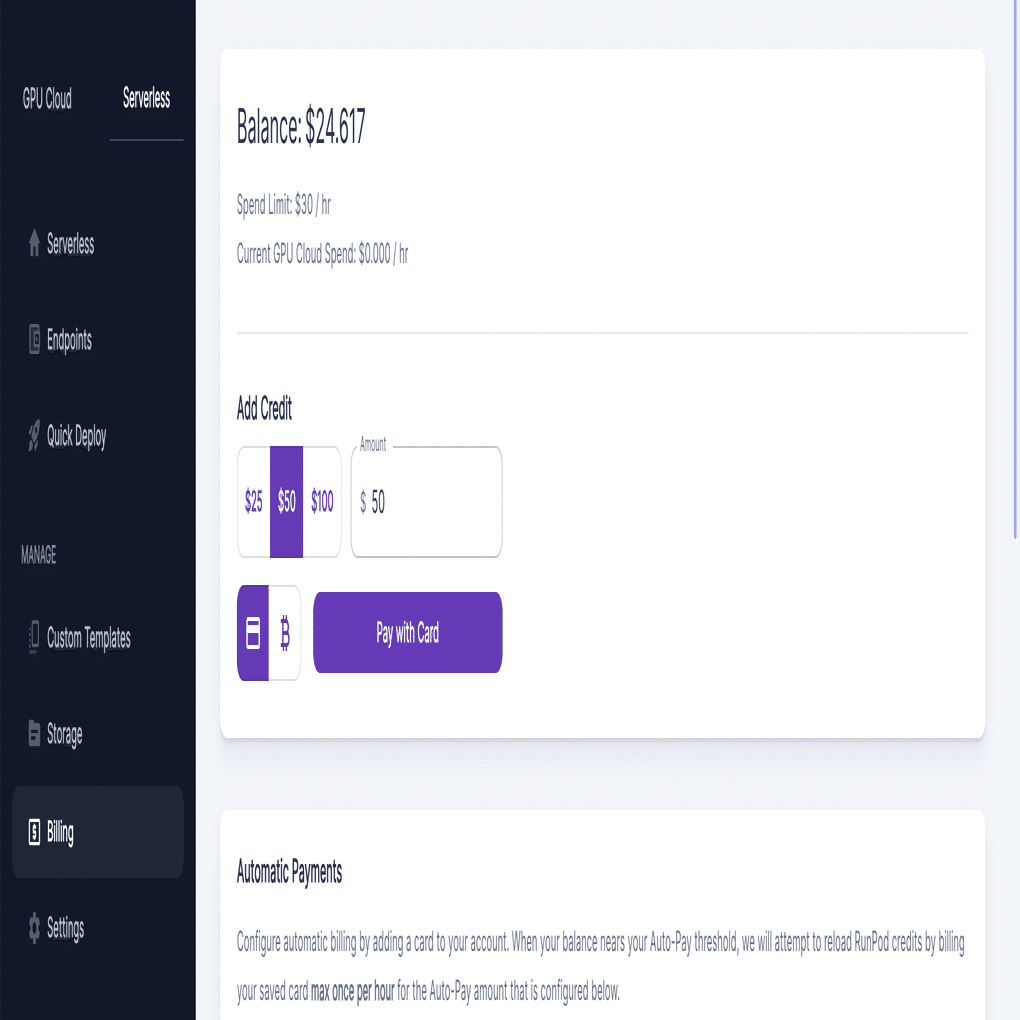Click the Serverless rocket icon in sidebar
This screenshot has height=1020, width=1020.
coord(34,244)
